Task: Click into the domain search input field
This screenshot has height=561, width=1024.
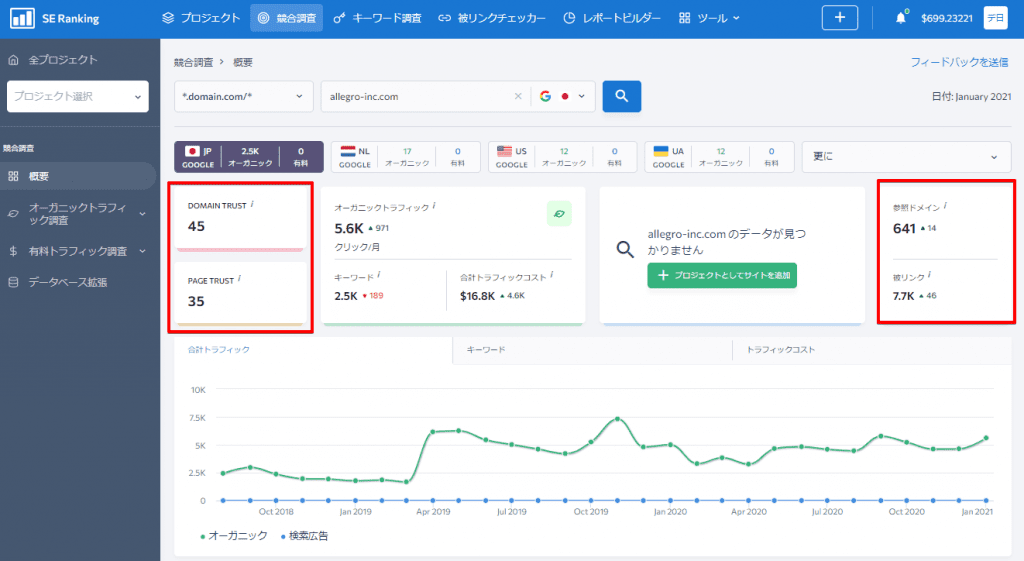Action: coord(418,96)
